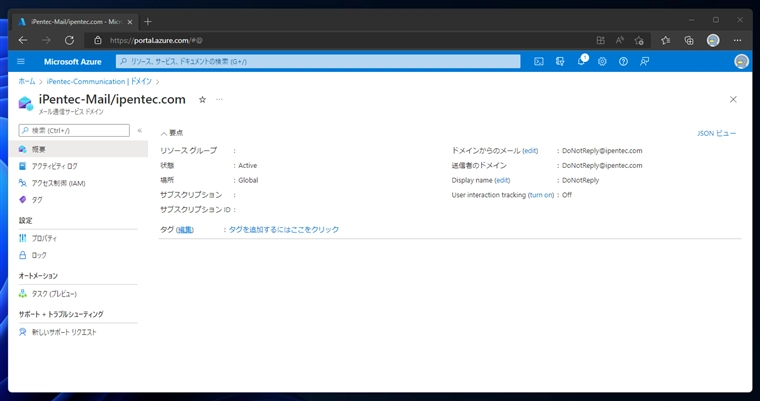
Task: View site information lock icon
Action: (97, 40)
